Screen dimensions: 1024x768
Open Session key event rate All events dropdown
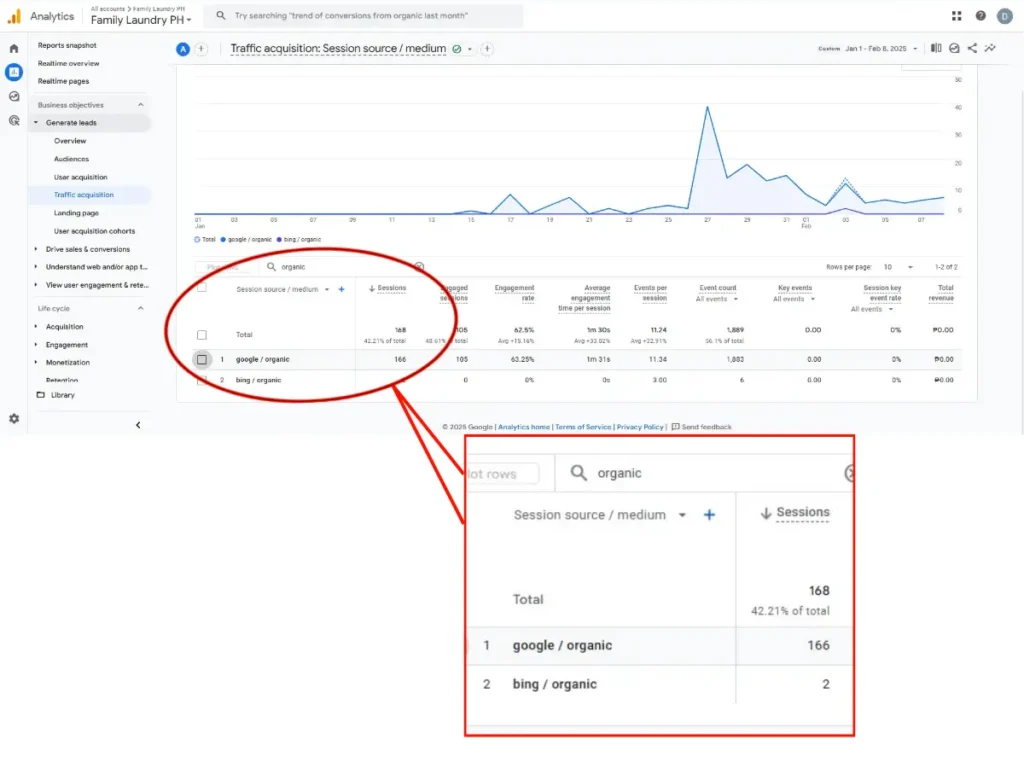click(x=871, y=310)
